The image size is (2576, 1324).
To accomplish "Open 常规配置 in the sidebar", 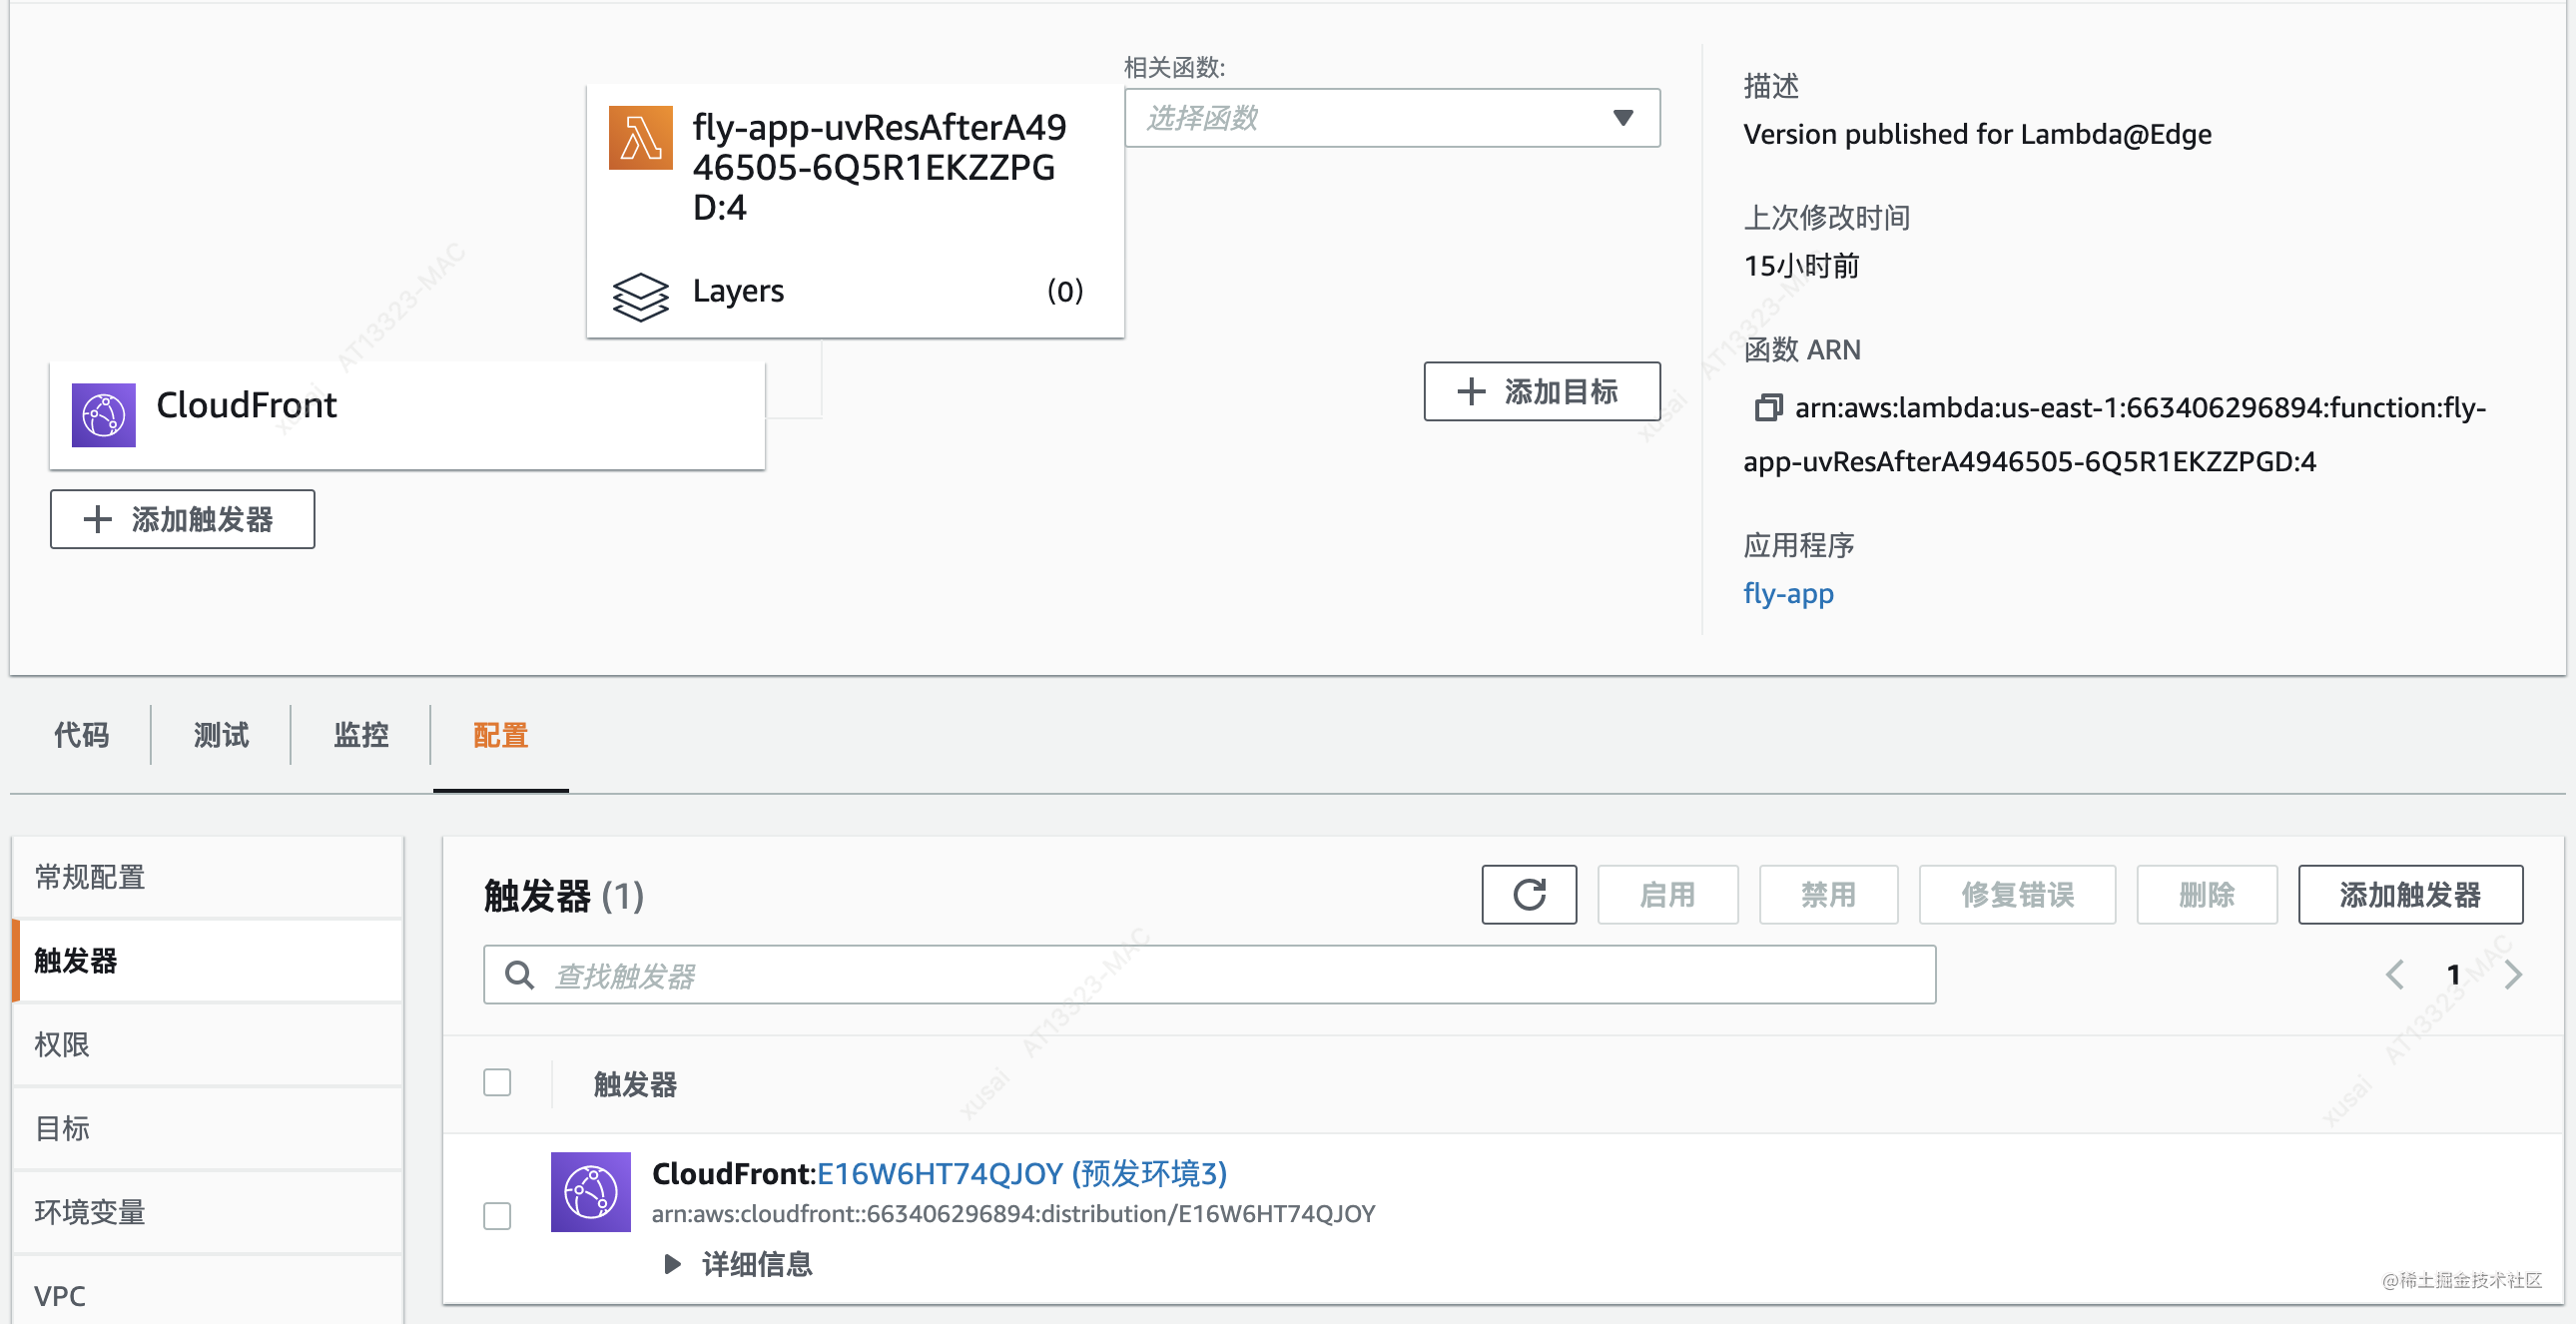I will click(208, 876).
